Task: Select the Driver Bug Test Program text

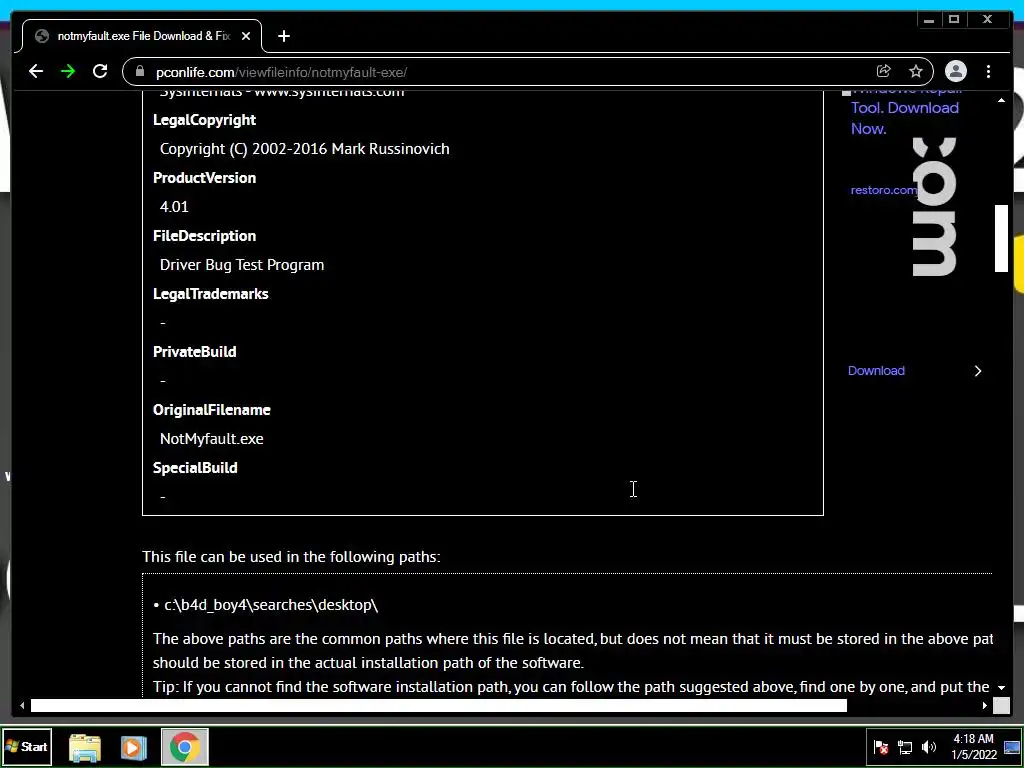Action: (x=242, y=265)
